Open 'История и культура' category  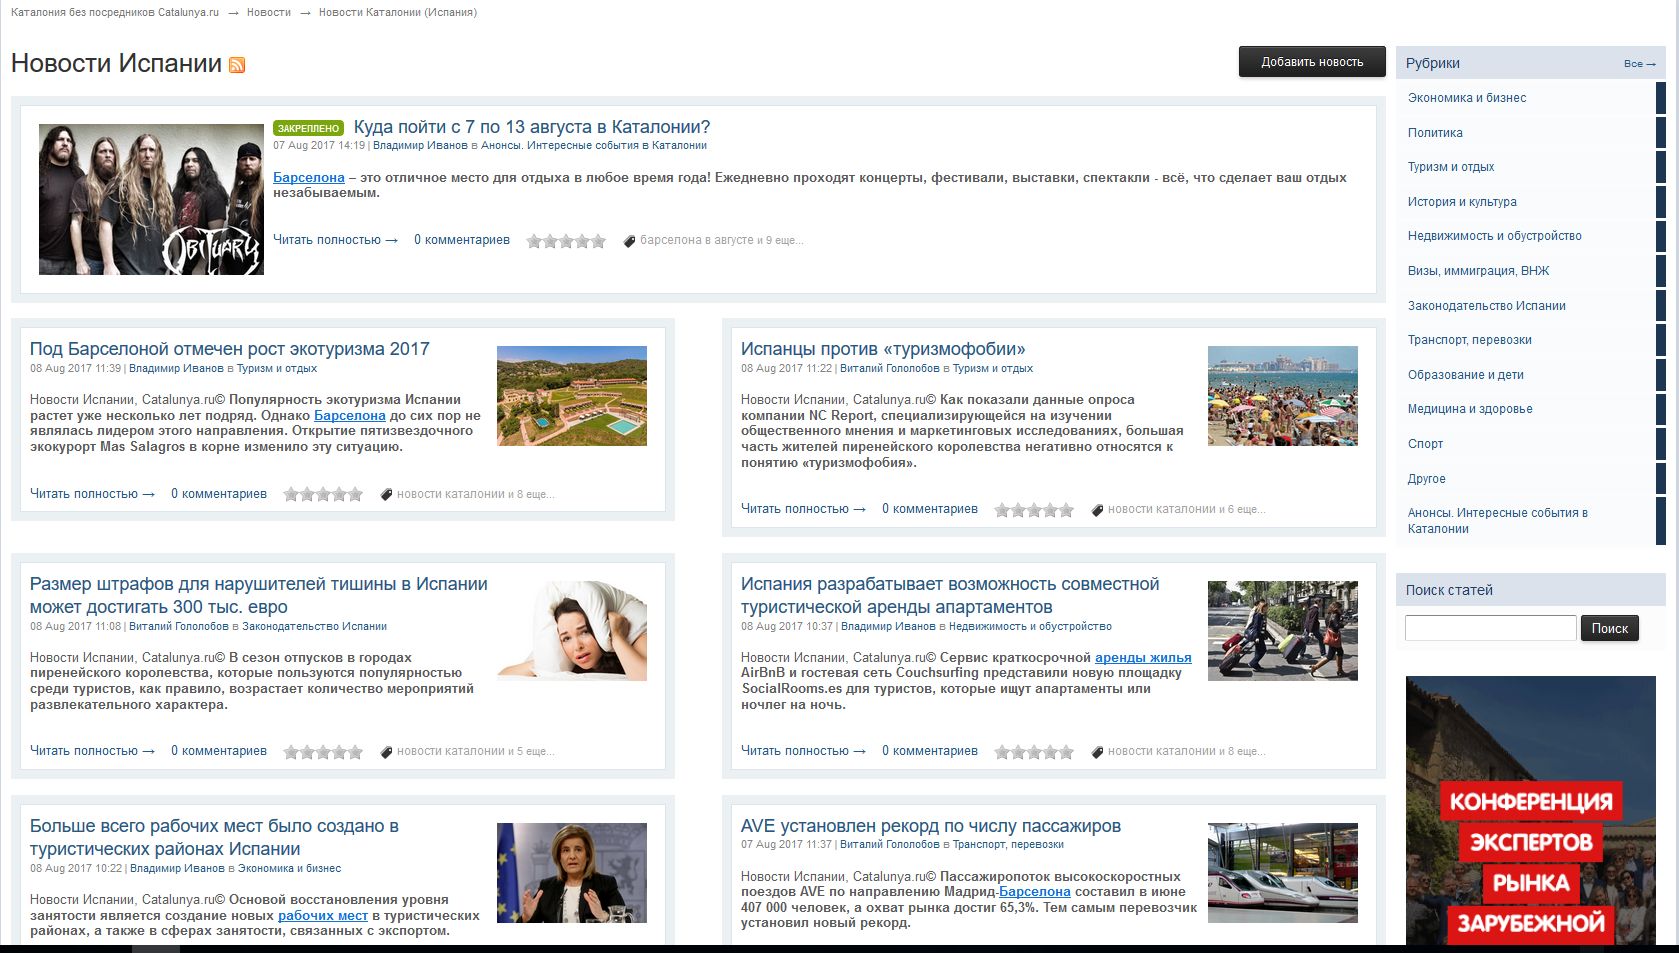tap(1462, 202)
